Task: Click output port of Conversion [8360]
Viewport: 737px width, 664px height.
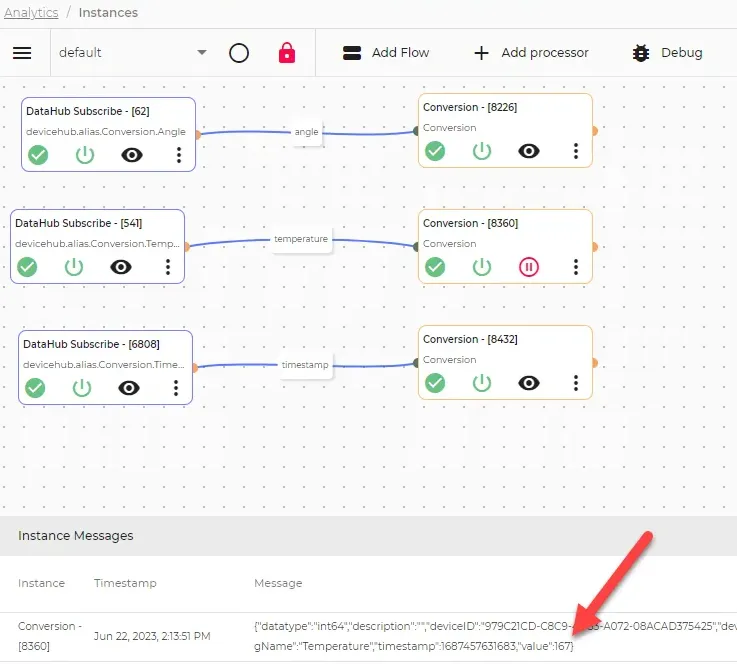Action: (x=595, y=247)
